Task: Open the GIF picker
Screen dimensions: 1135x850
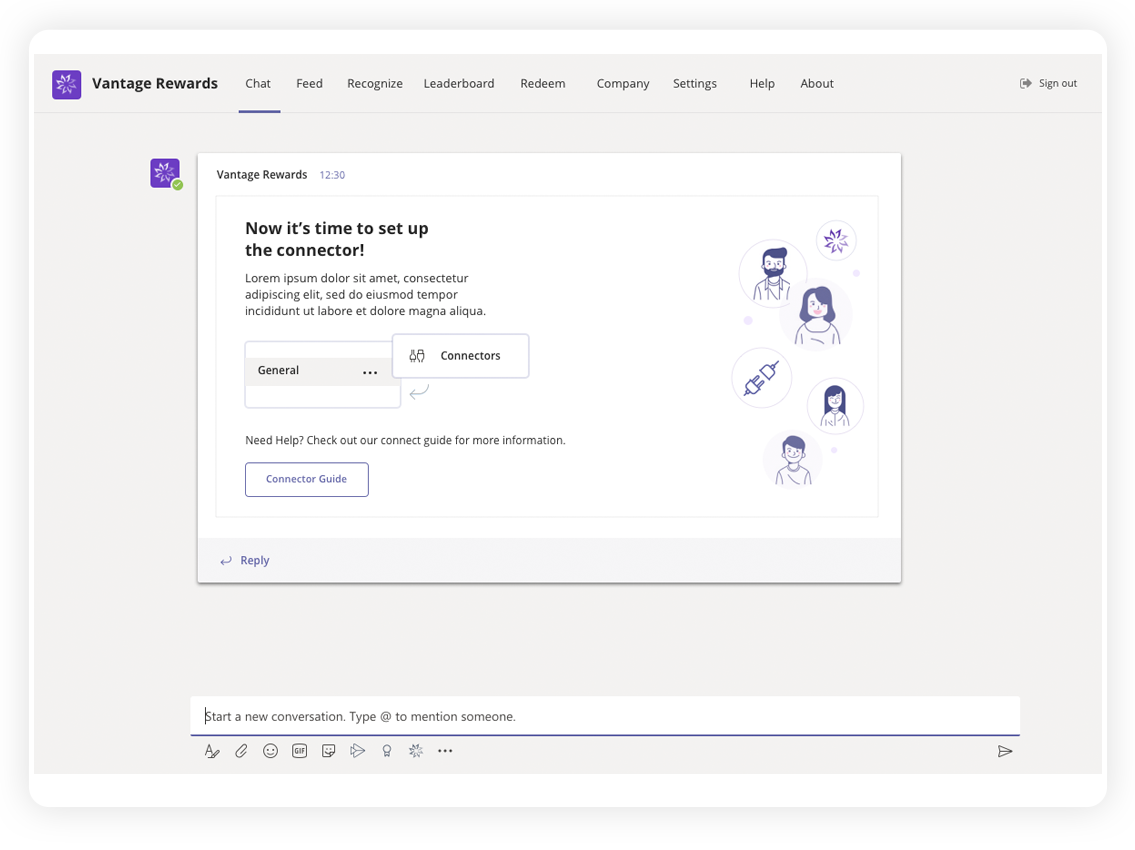Action: tap(300, 751)
